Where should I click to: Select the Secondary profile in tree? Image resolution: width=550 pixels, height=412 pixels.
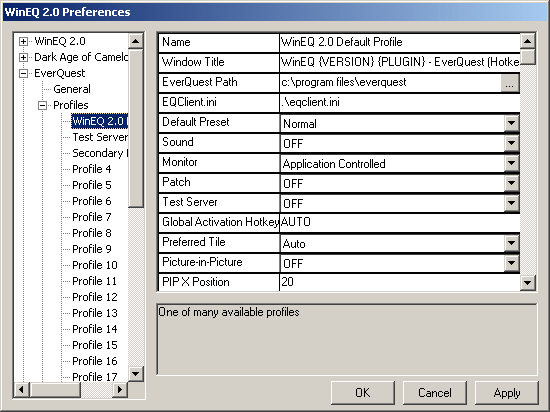click(100, 153)
